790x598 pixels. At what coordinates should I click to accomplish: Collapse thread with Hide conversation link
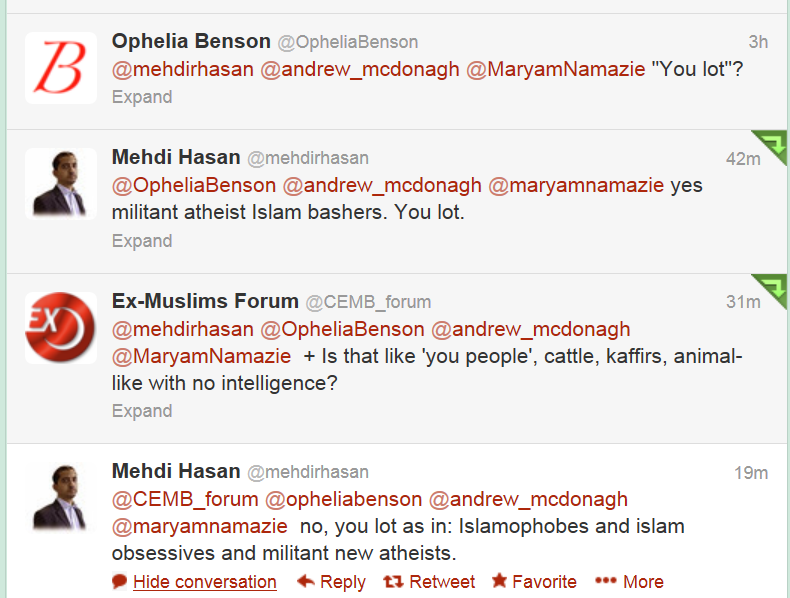tap(204, 582)
